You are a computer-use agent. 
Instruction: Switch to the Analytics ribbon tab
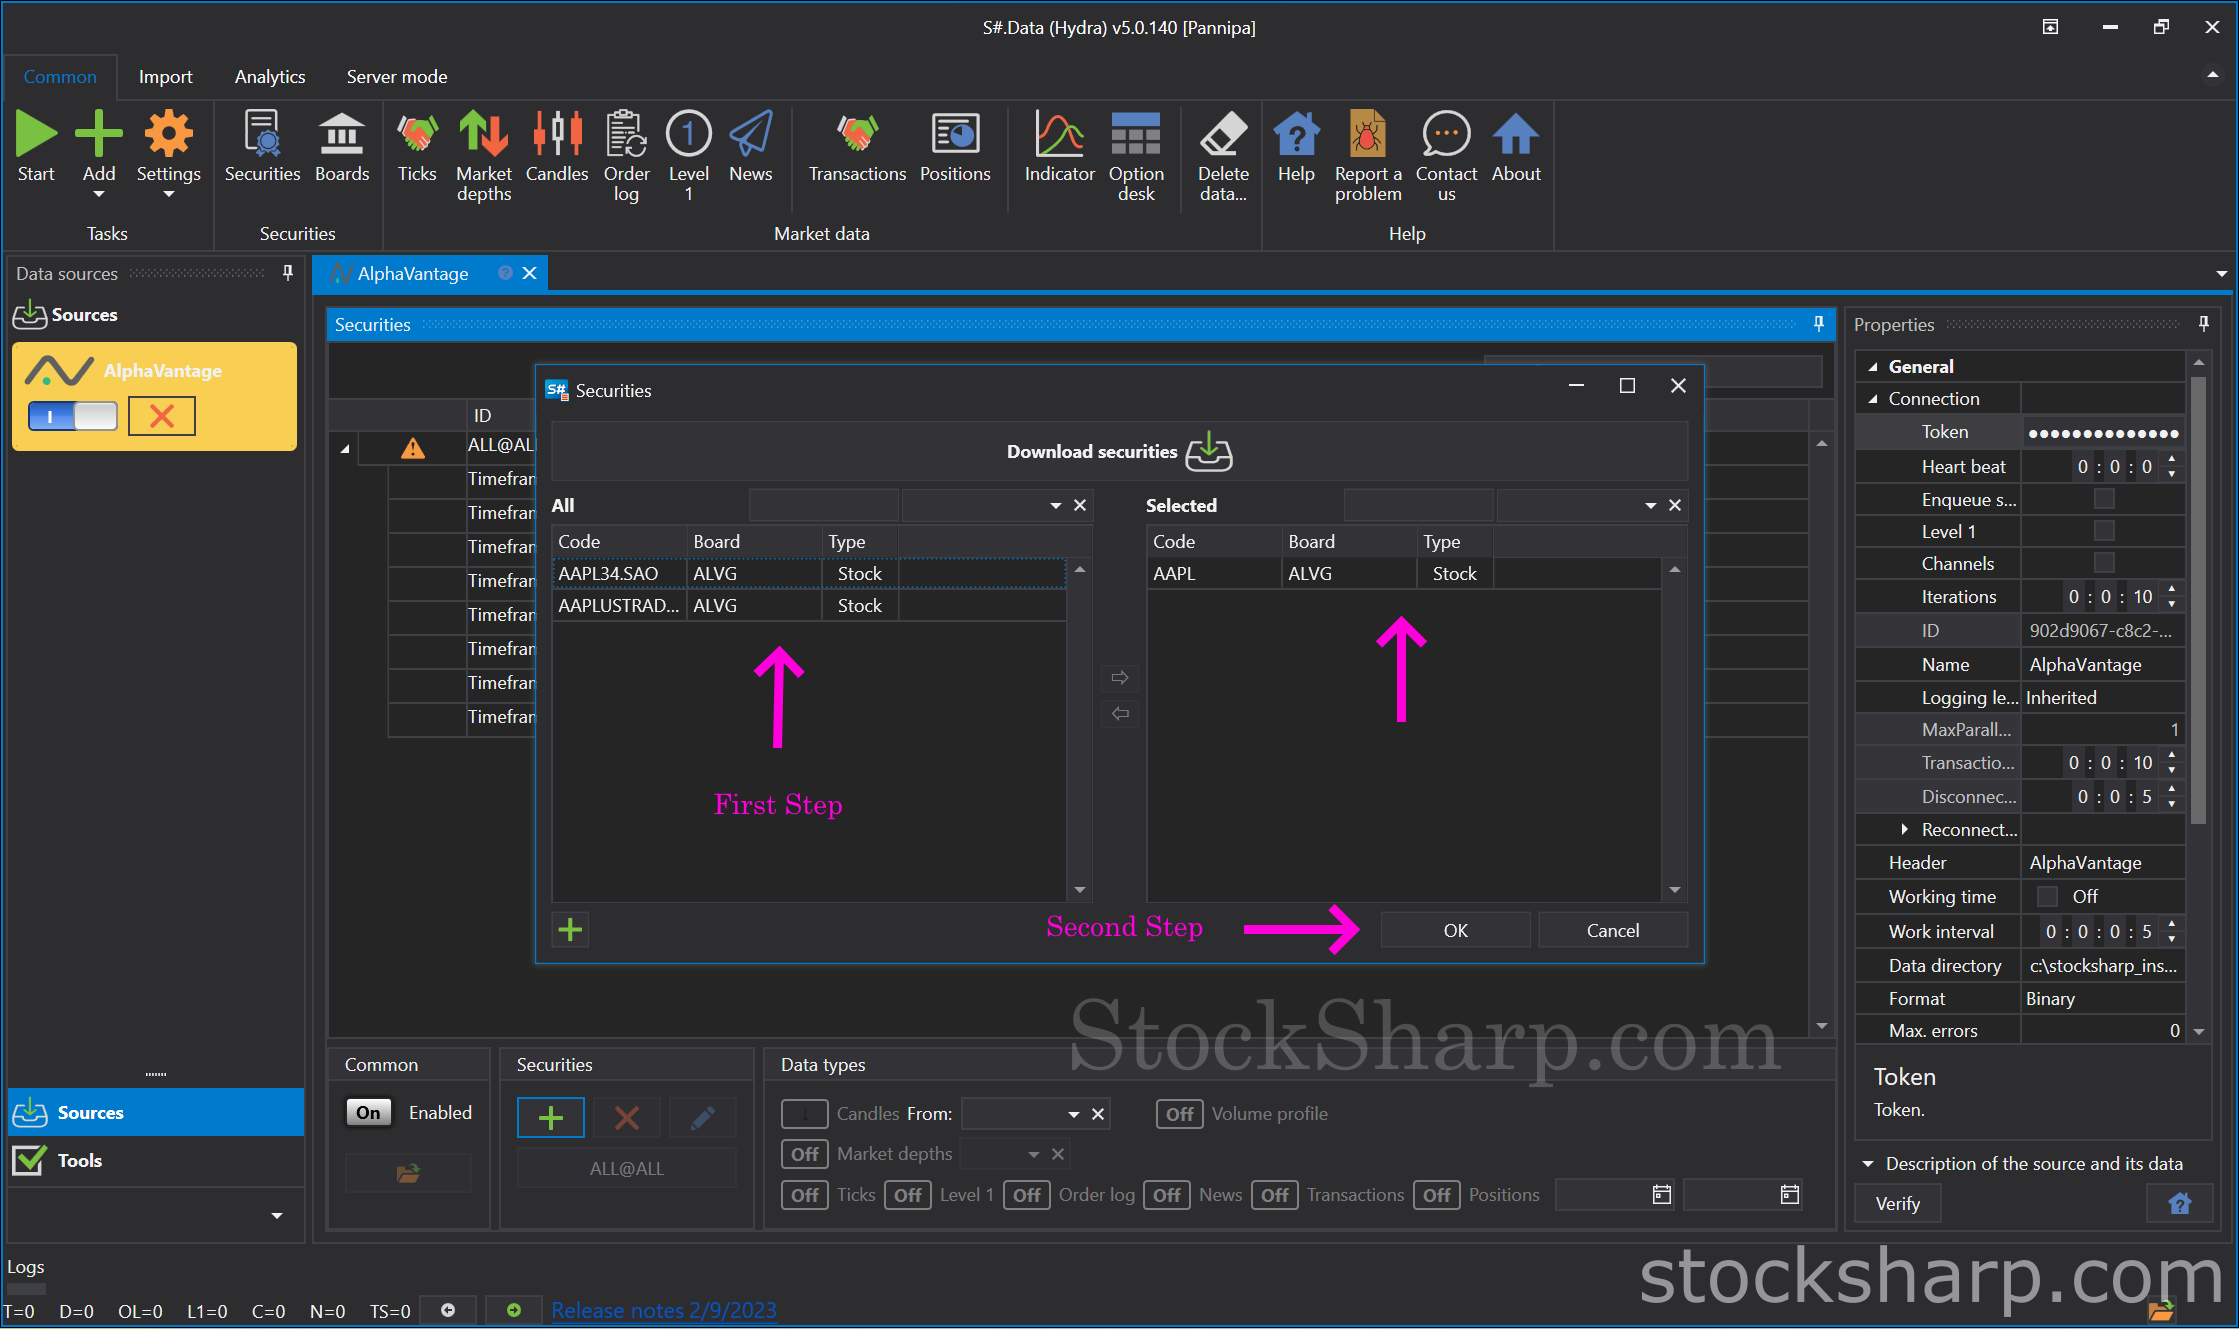click(270, 77)
